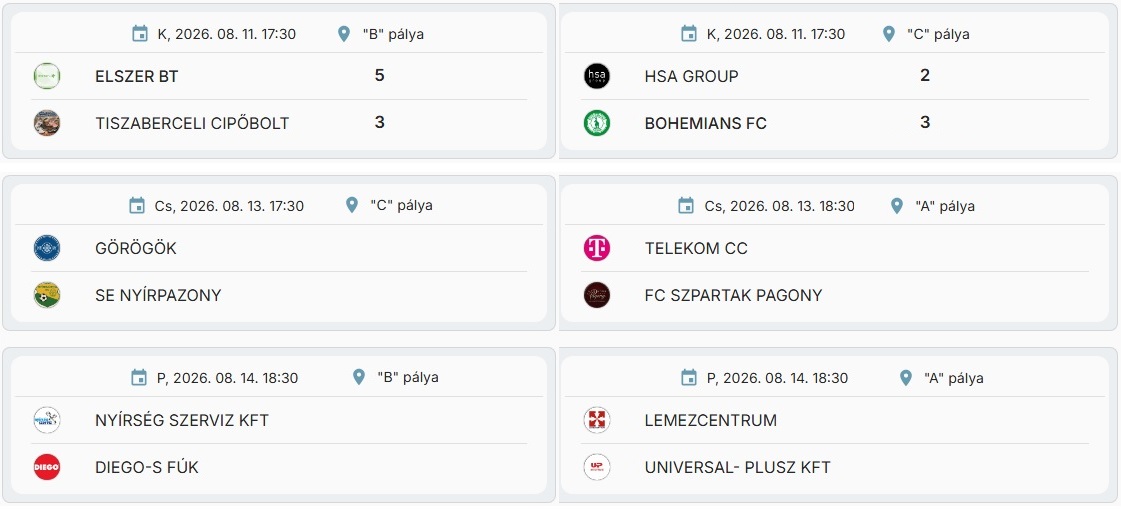The width and height of the screenshot is (1121, 510).
Task: Select the FC SZPARTAK PAGONY team name
Action: 734,295
